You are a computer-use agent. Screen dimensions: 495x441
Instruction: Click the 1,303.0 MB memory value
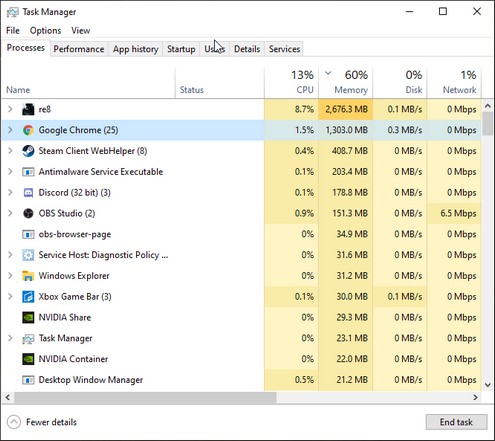point(347,130)
